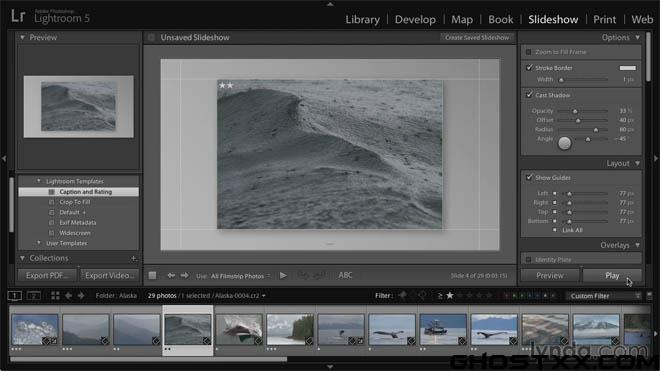The height and width of the screenshot is (371, 660).
Task: Open the Web module
Action: click(642, 19)
